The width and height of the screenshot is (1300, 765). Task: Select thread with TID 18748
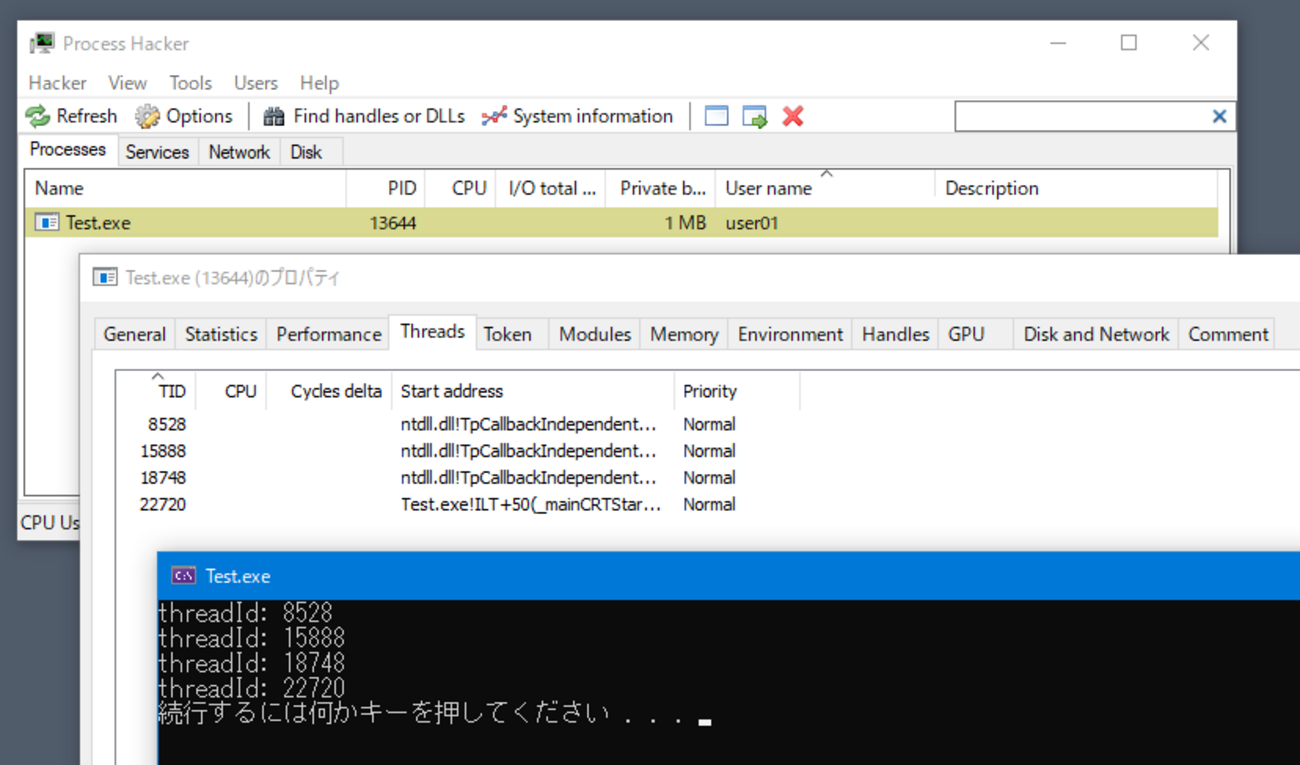(163, 478)
